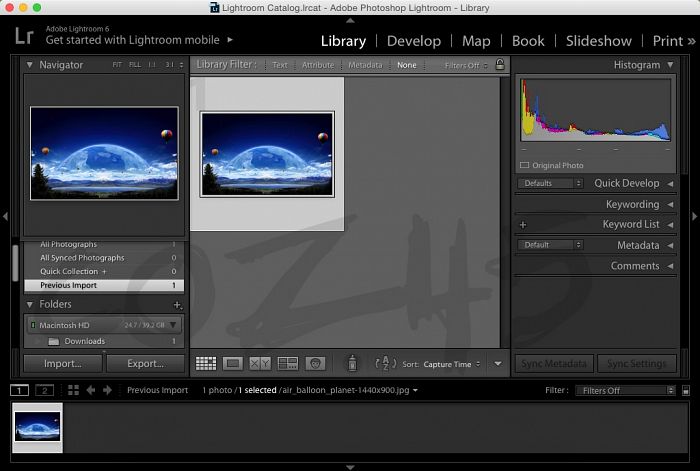Select the Painter spray can tool
The width and height of the screenshot is (700, 471).
click(x=351, y=364)
